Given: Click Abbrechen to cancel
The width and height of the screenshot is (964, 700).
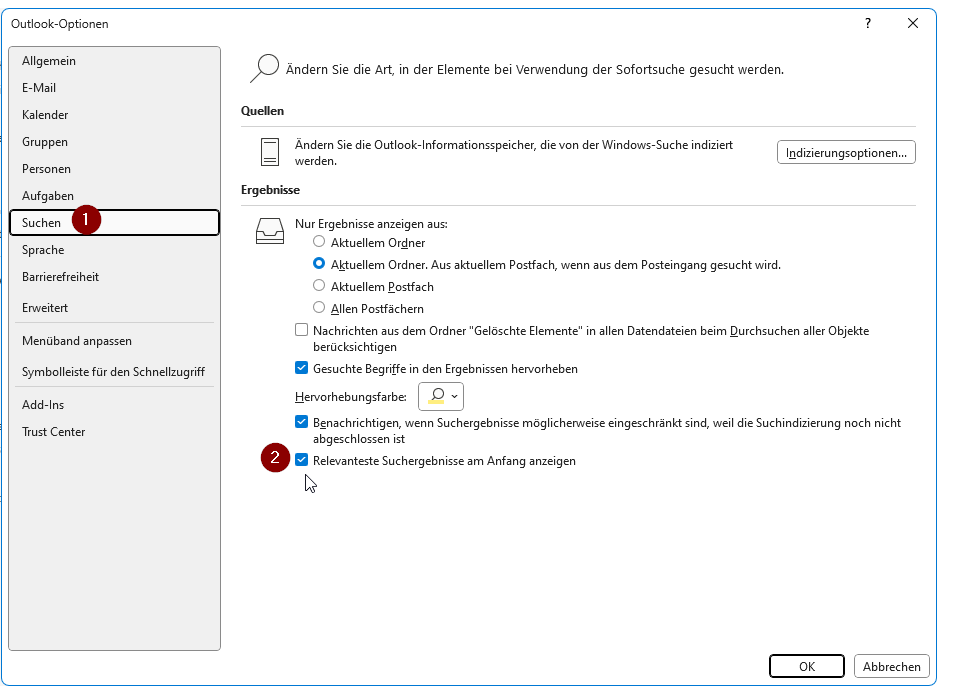Looking at the screenshot, I should coord(891,667).
